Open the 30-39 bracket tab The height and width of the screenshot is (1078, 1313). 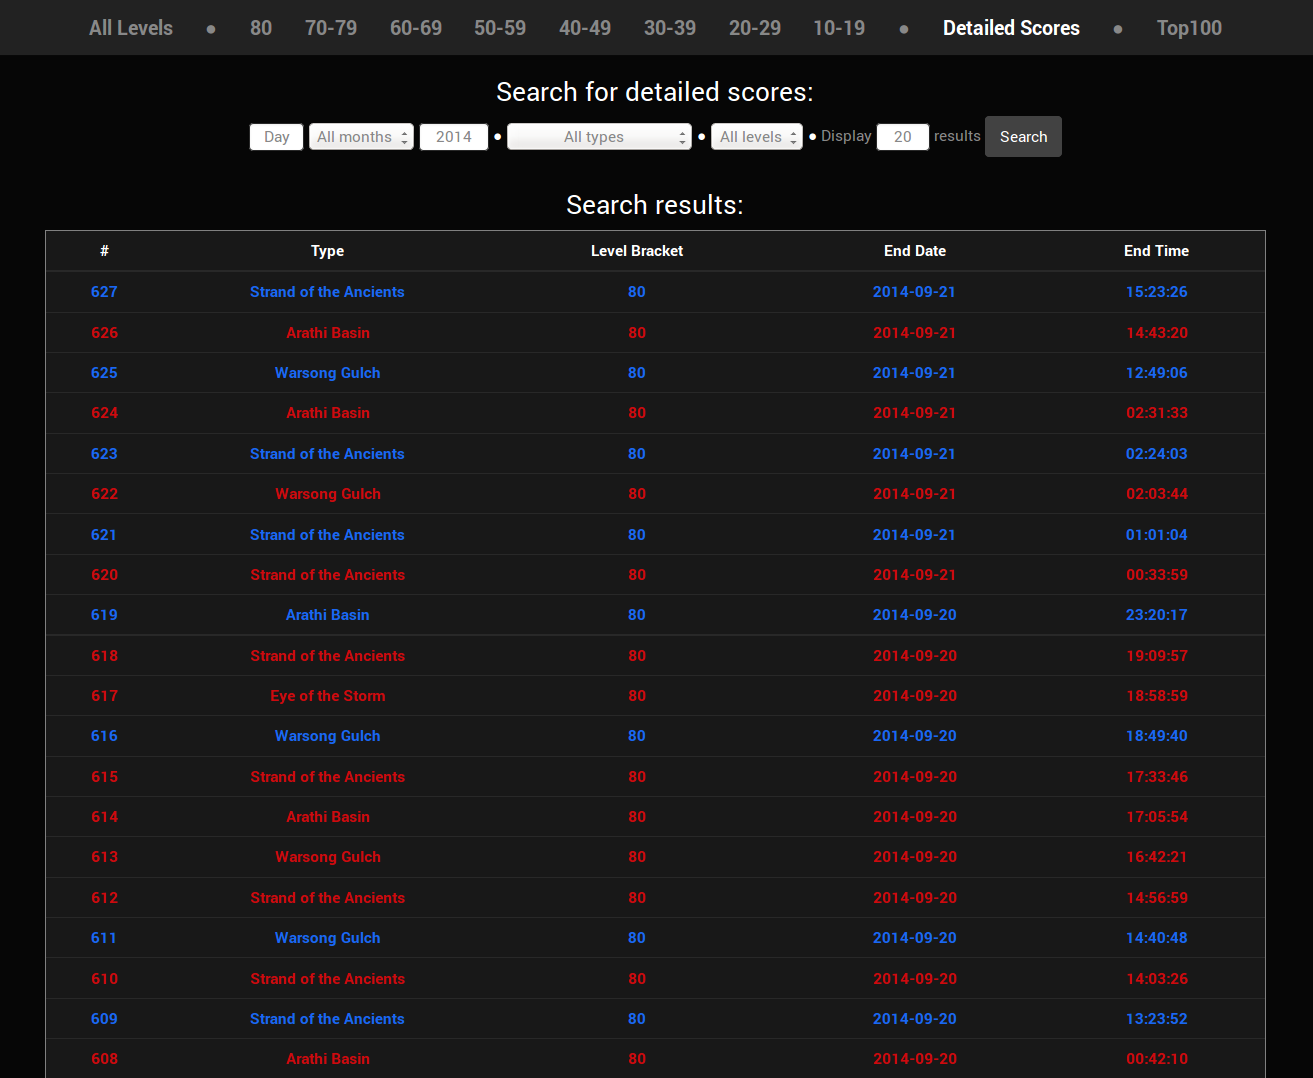(x=670, y=28)
